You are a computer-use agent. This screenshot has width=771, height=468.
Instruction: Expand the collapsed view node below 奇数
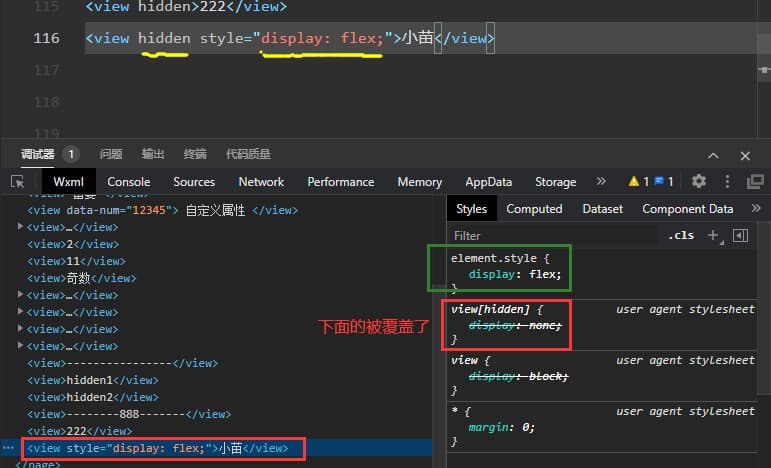[x=21, y=295]
